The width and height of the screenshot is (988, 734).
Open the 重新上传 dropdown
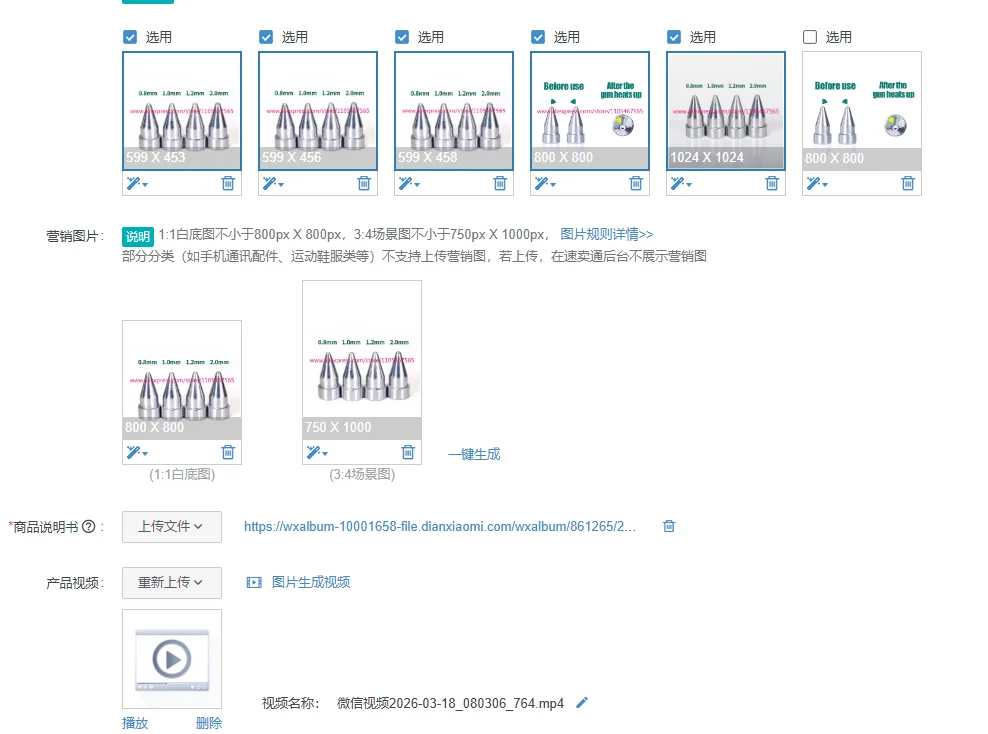[x=171, y=583]
